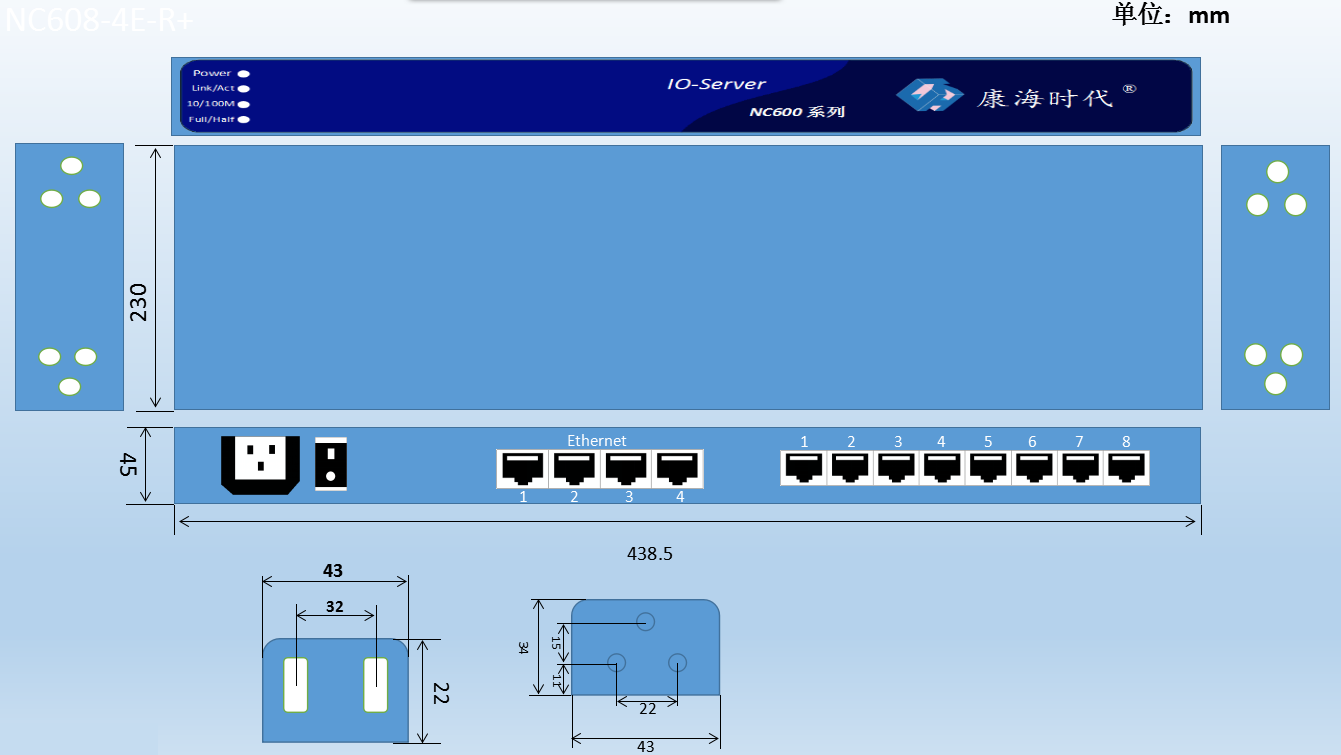Click the "康海时代" brand name
Viewport: 1341px width, 755px height.
pos(1044,98)
